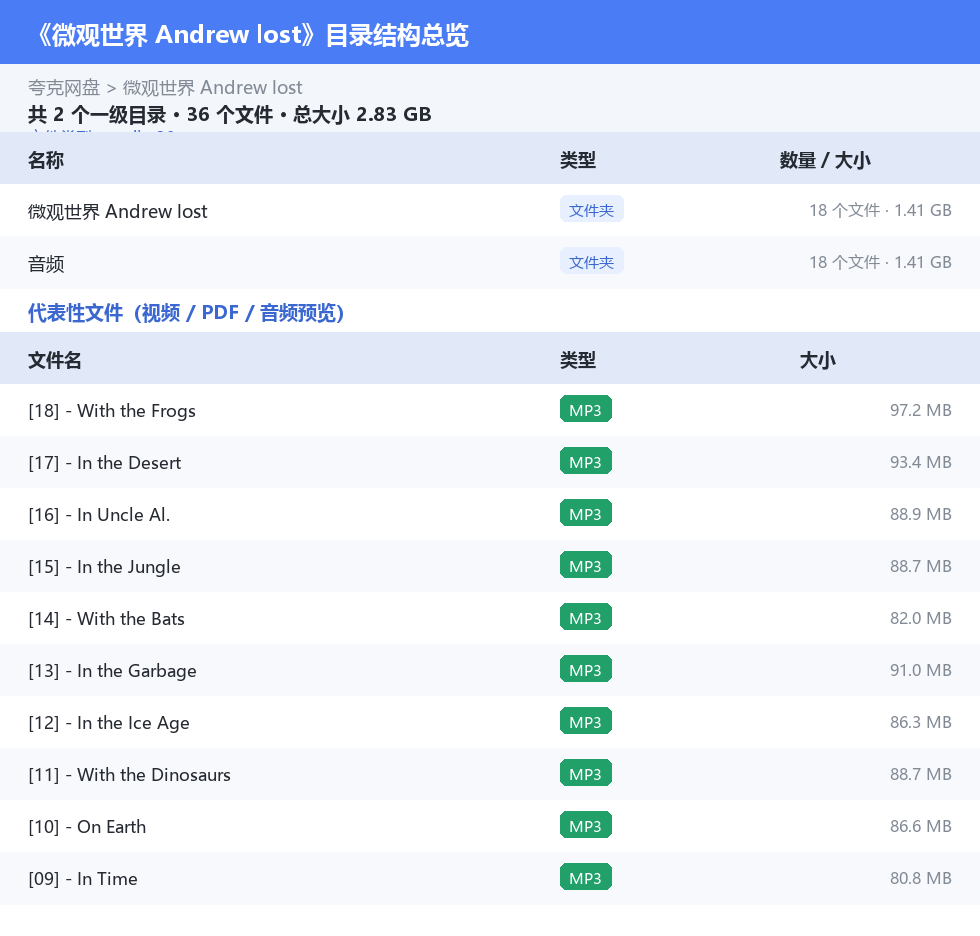Image resolution: width=980 pixels, height=936 pixels.
Task: Select file [10] - On Earth
Action: [87, 827]
